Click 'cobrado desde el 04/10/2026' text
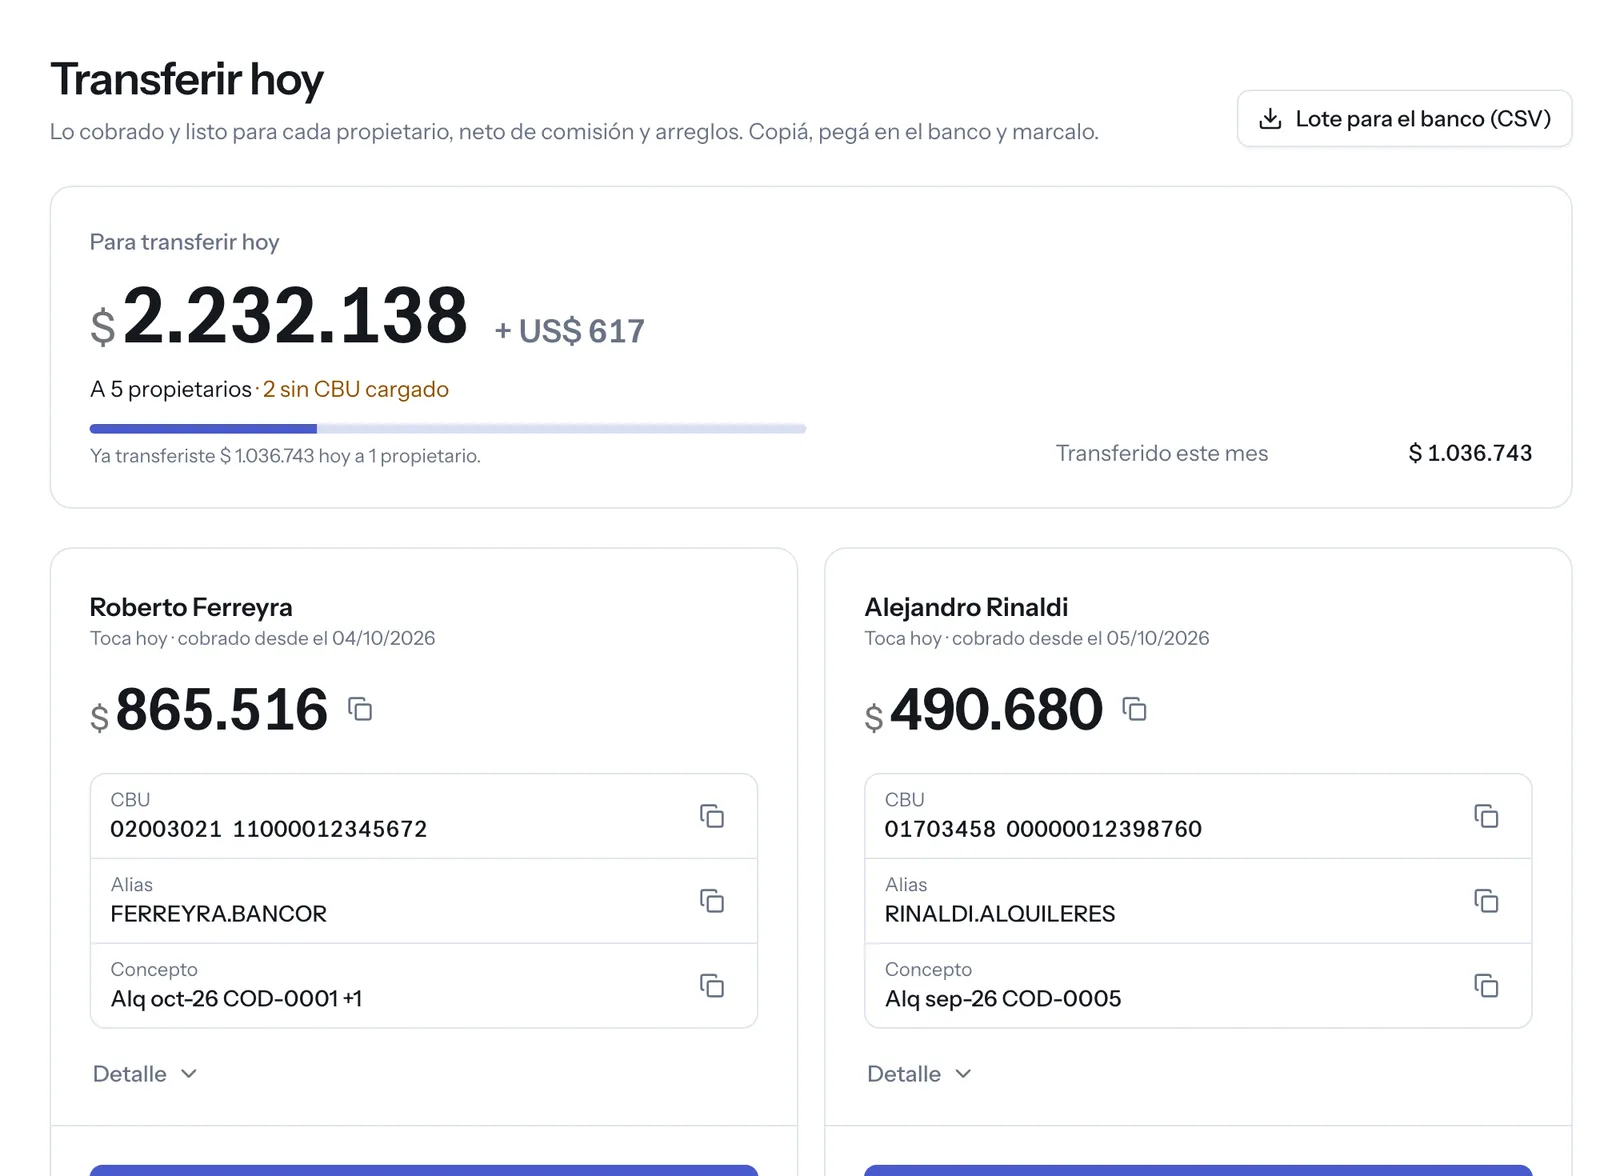Image resolution: width=1624 pixels, height=1176 pixels. click(306, 638)
